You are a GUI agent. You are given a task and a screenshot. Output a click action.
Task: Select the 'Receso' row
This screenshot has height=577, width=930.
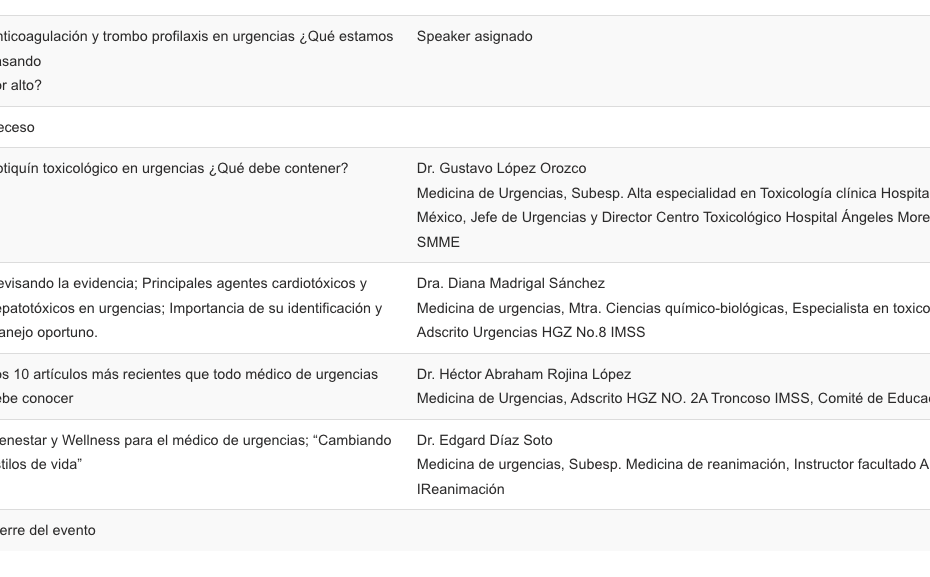pos(465,127)
